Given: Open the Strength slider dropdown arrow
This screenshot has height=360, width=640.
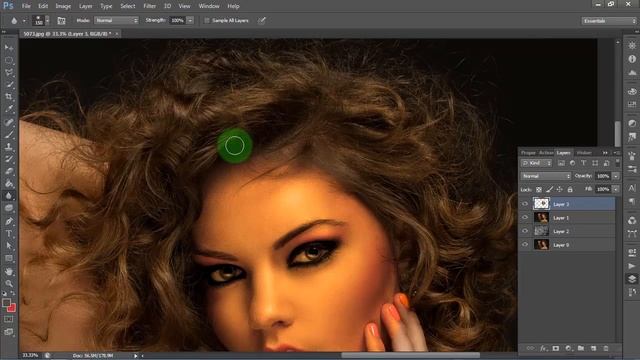Looking at the screenshot, I should pyautogui.click(x=190, y=20).
